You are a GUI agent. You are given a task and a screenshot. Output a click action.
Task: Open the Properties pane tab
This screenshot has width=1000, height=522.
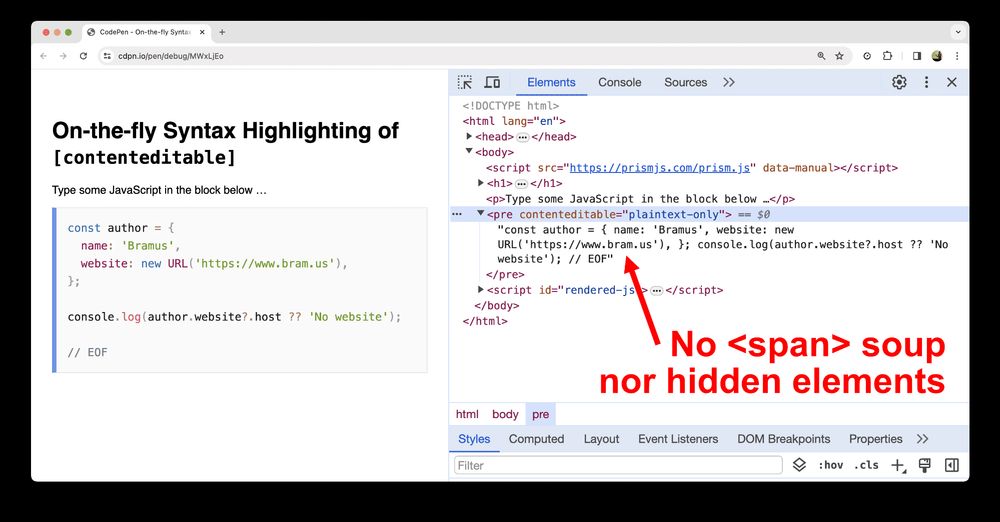point(876,439)
